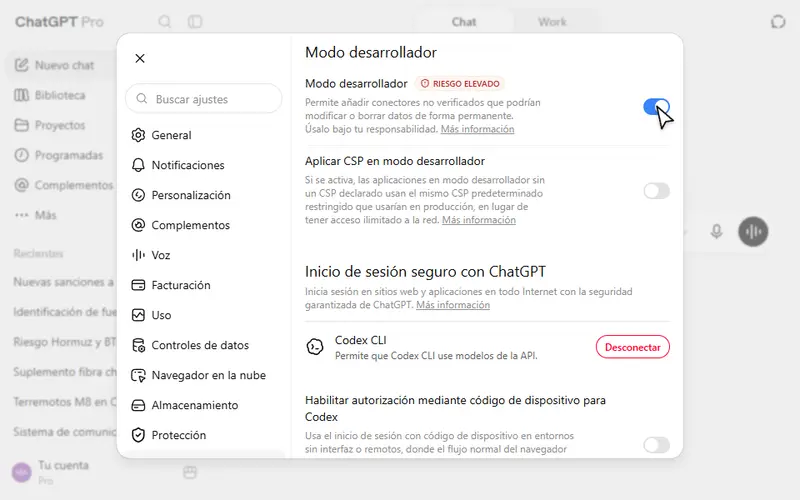The width and height of the screenshot is (800, 500).
Task: Click the Personalización icon
Action: [x=138, y=195]
